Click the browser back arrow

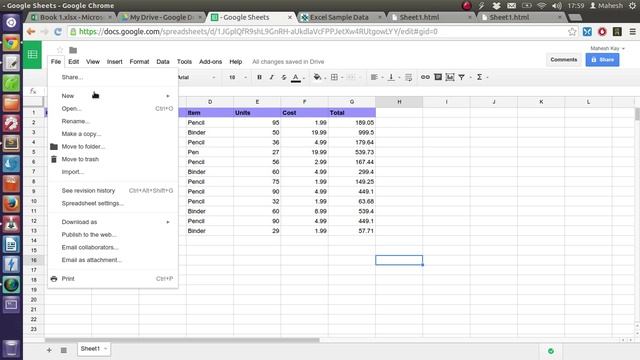pyautogui.click(x=31, y=31)
